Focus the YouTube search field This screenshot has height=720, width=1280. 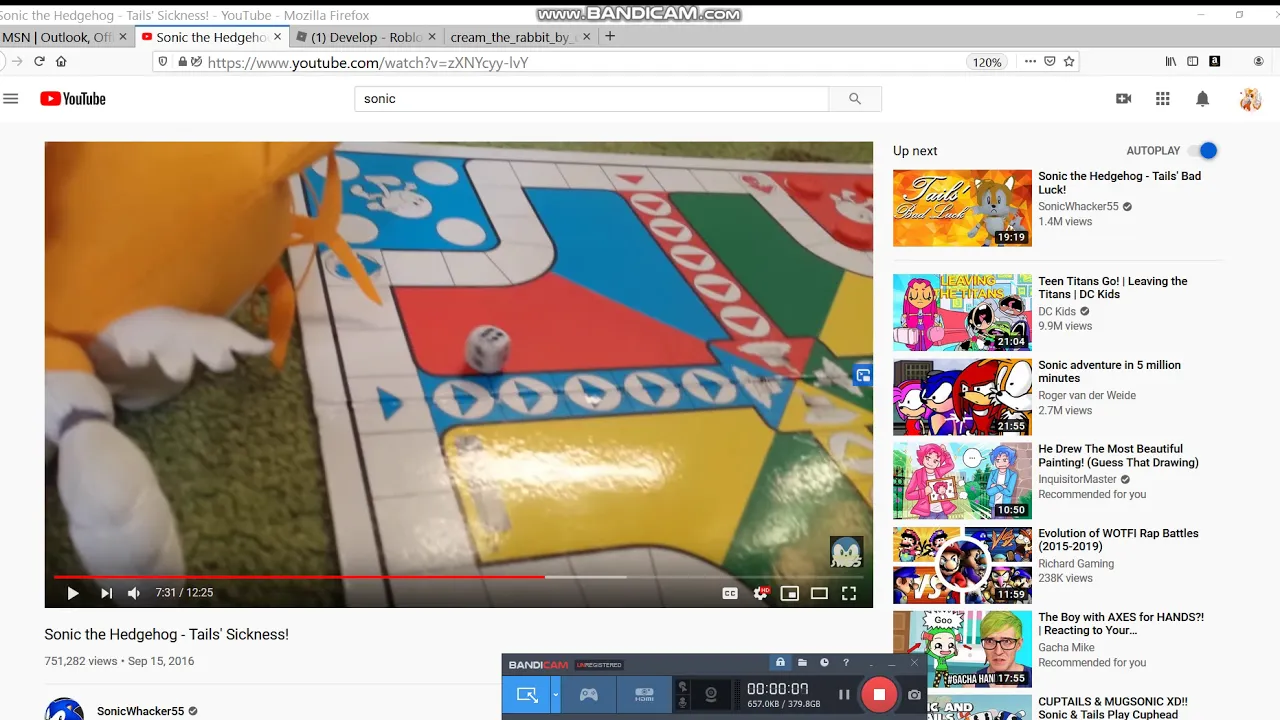pyautogui.click(x=592, y=99)
